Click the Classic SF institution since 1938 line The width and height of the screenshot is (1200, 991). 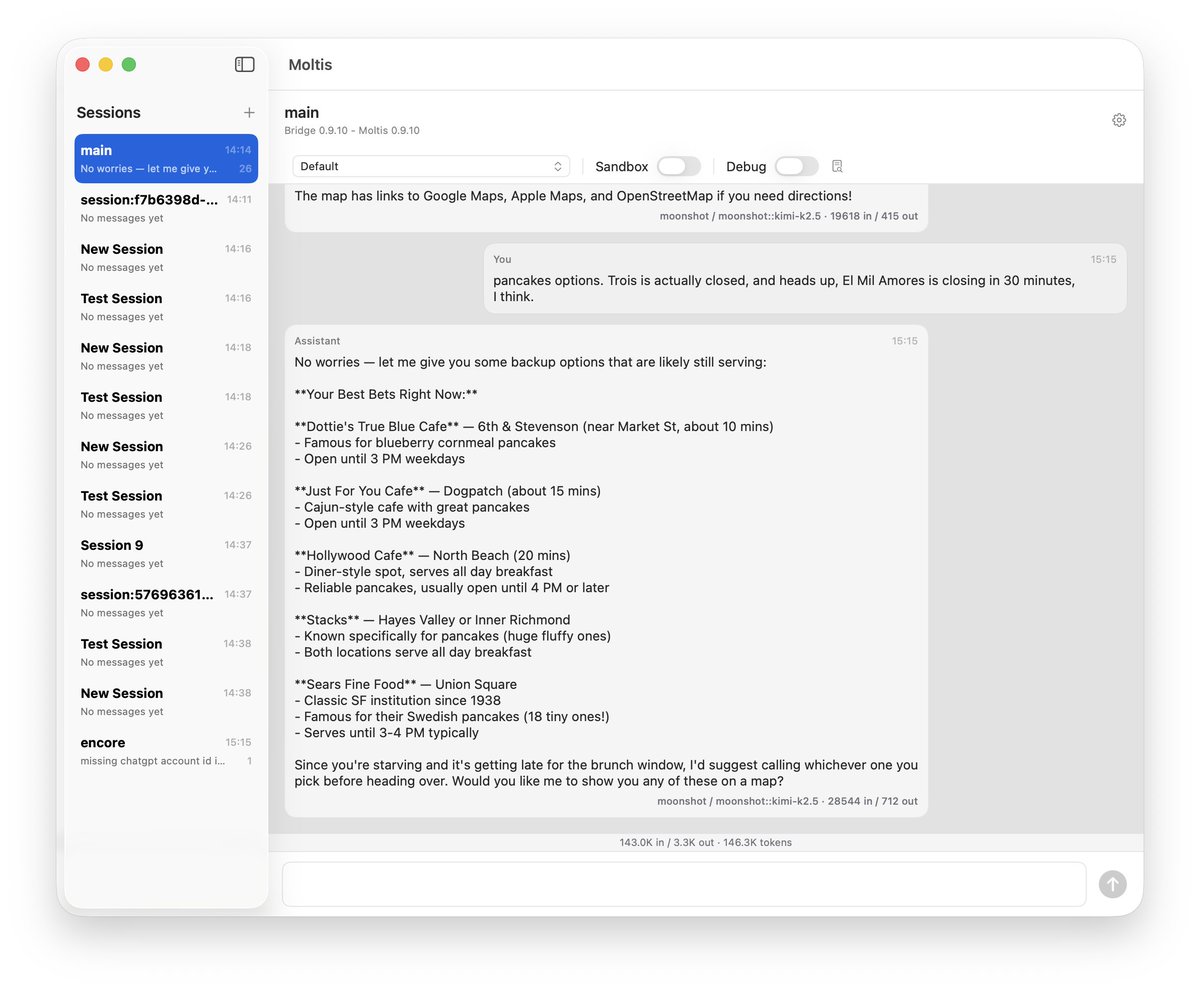point(397,700)
